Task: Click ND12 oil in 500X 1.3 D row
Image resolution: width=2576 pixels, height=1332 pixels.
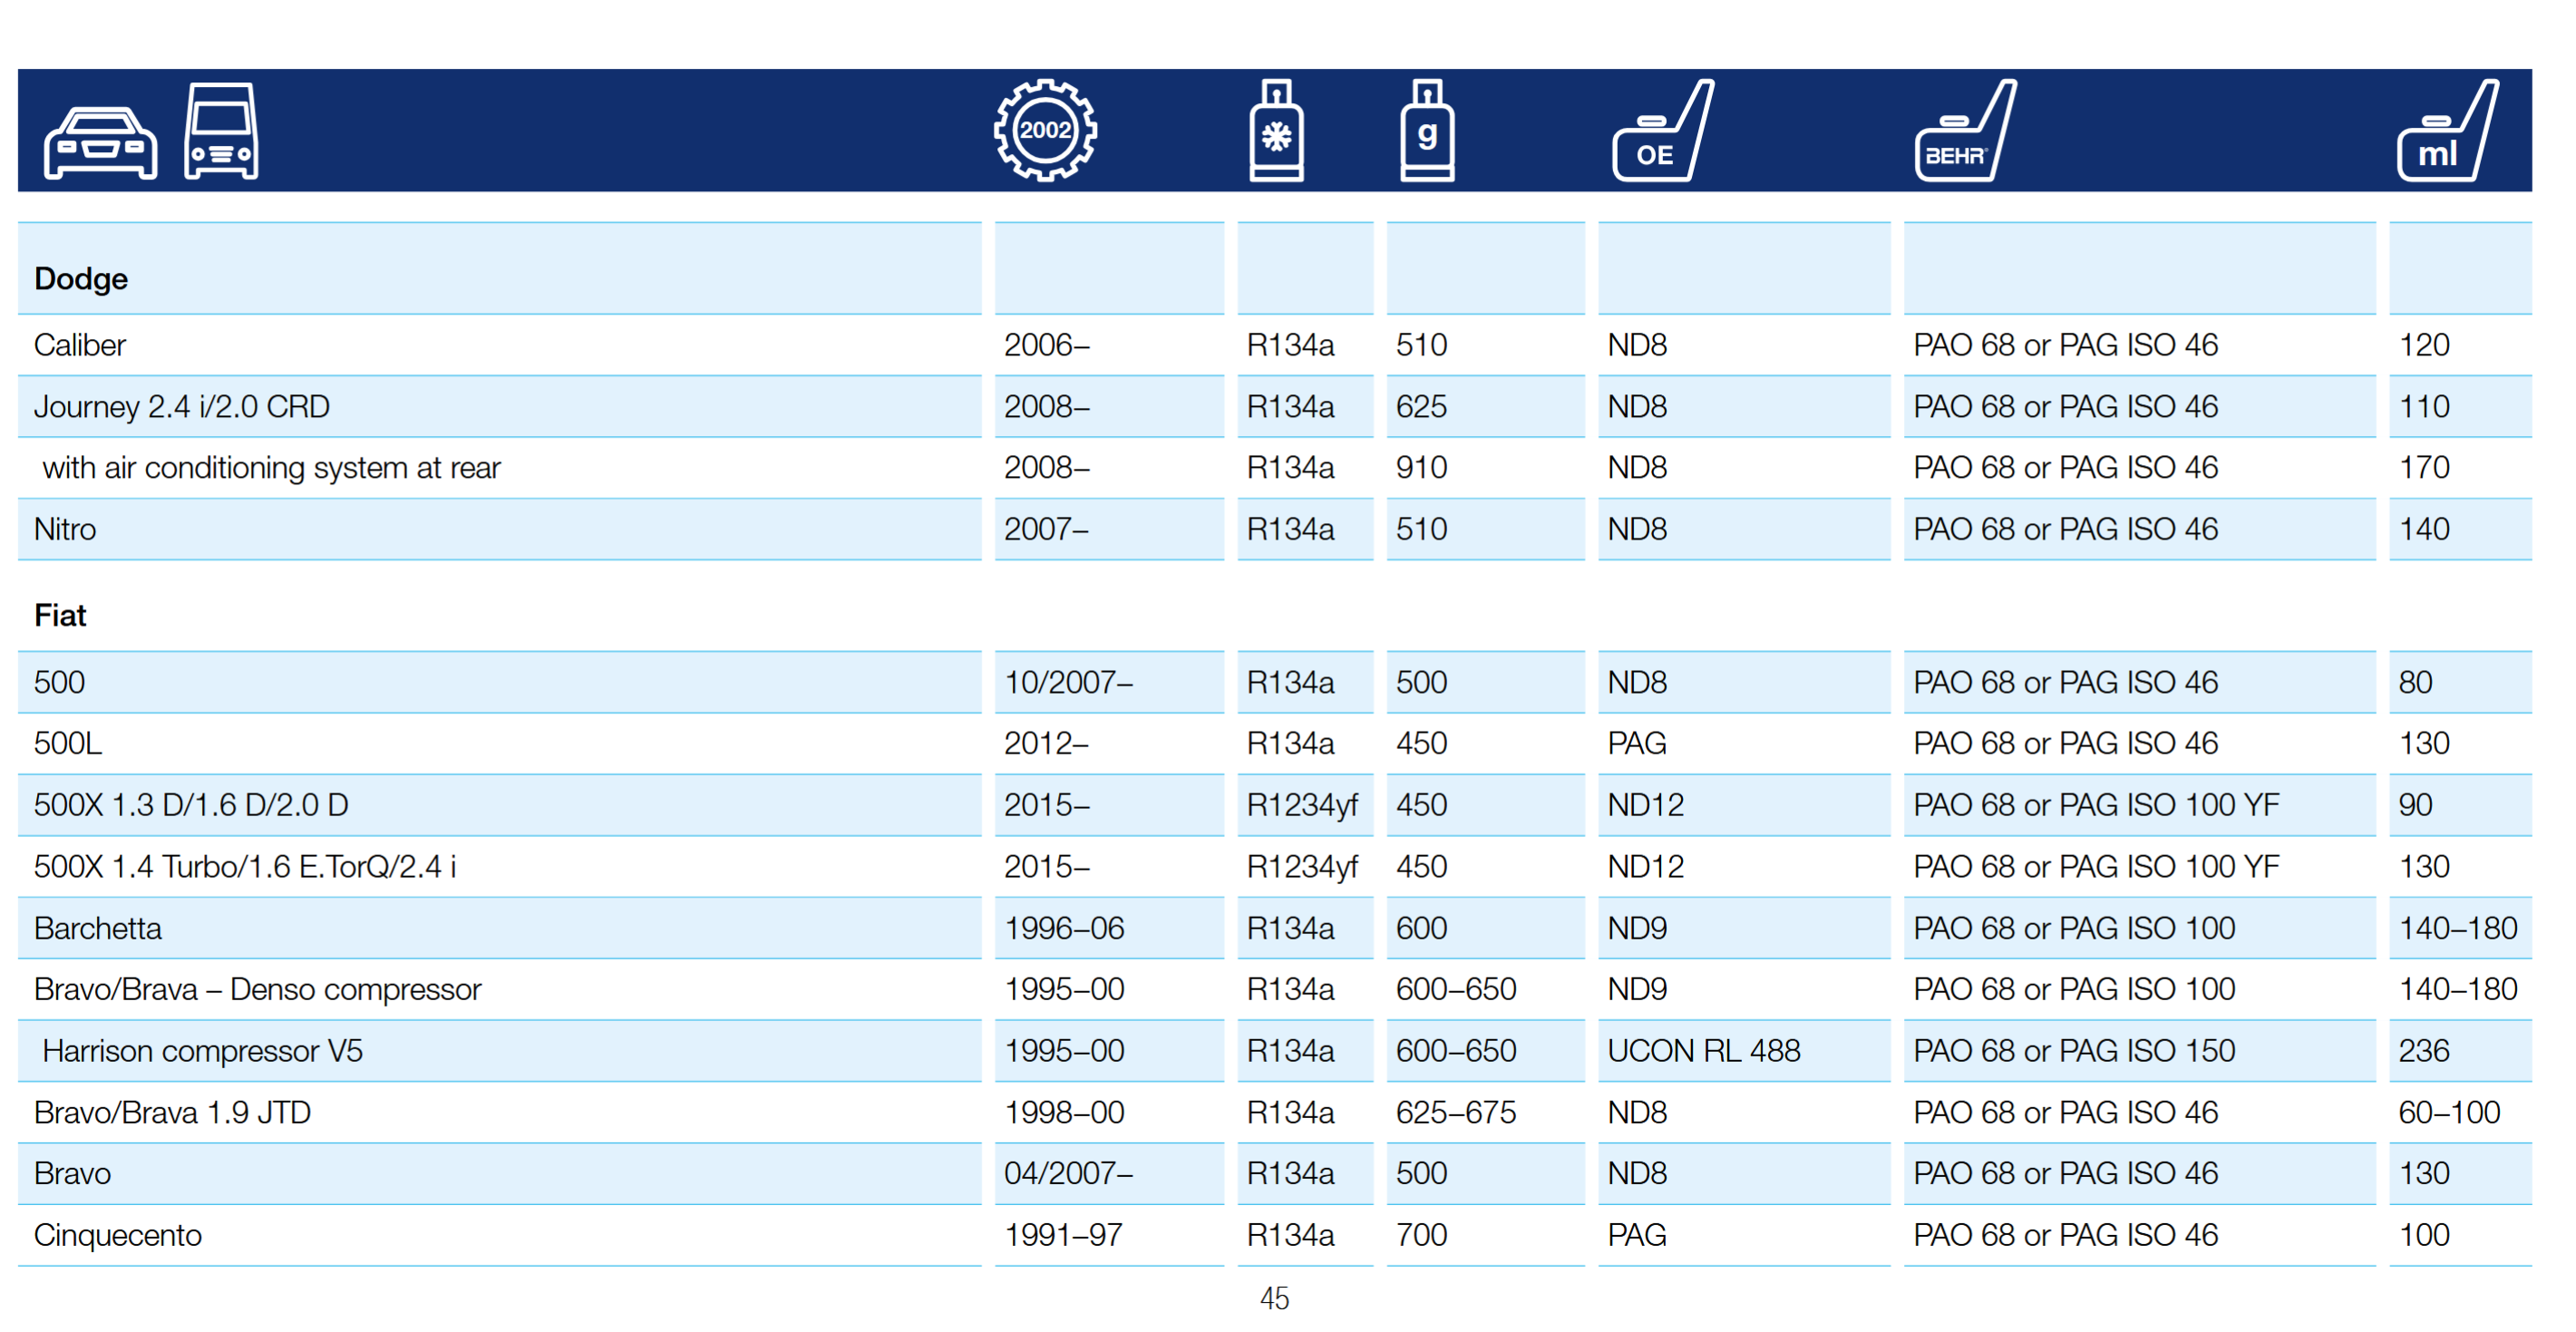Action: (1645, 804)
